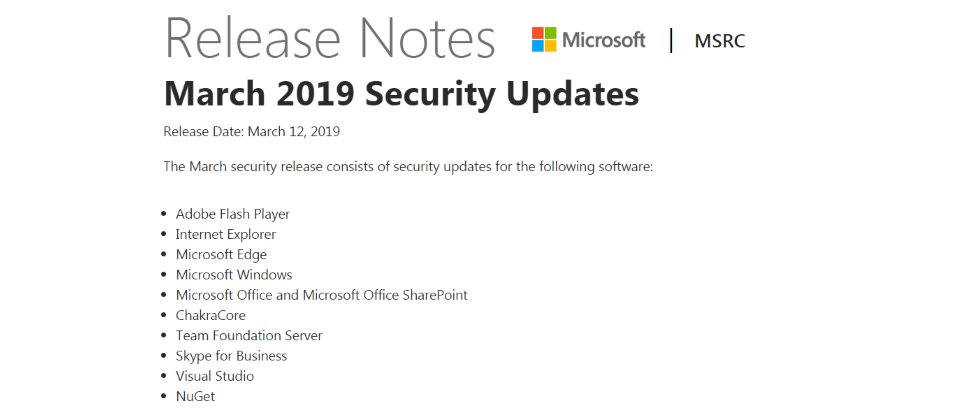Click the March 2019 Security Updates title
This screenshot has height=420, width=960.
401,94
